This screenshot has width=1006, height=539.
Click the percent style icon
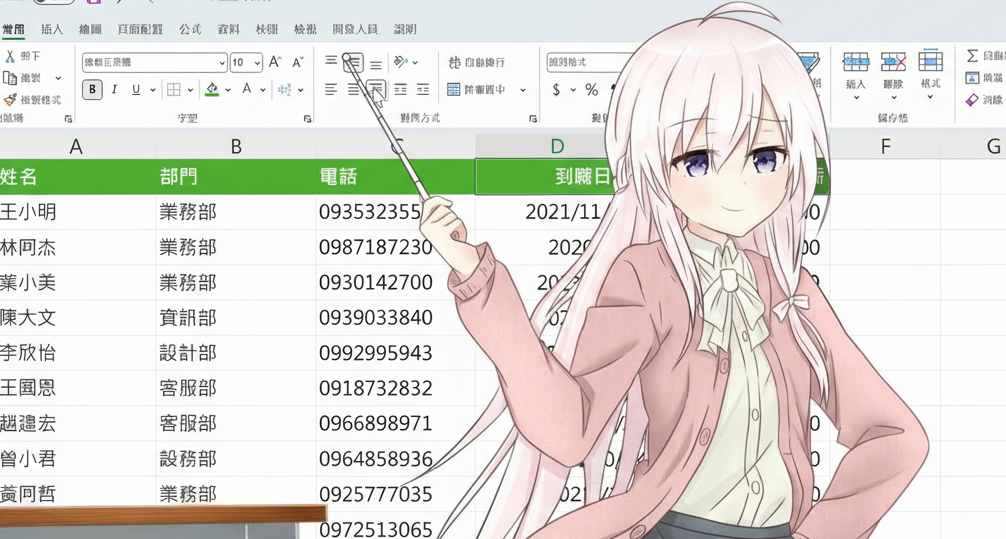pyautogui.click(x=592, y=90)
